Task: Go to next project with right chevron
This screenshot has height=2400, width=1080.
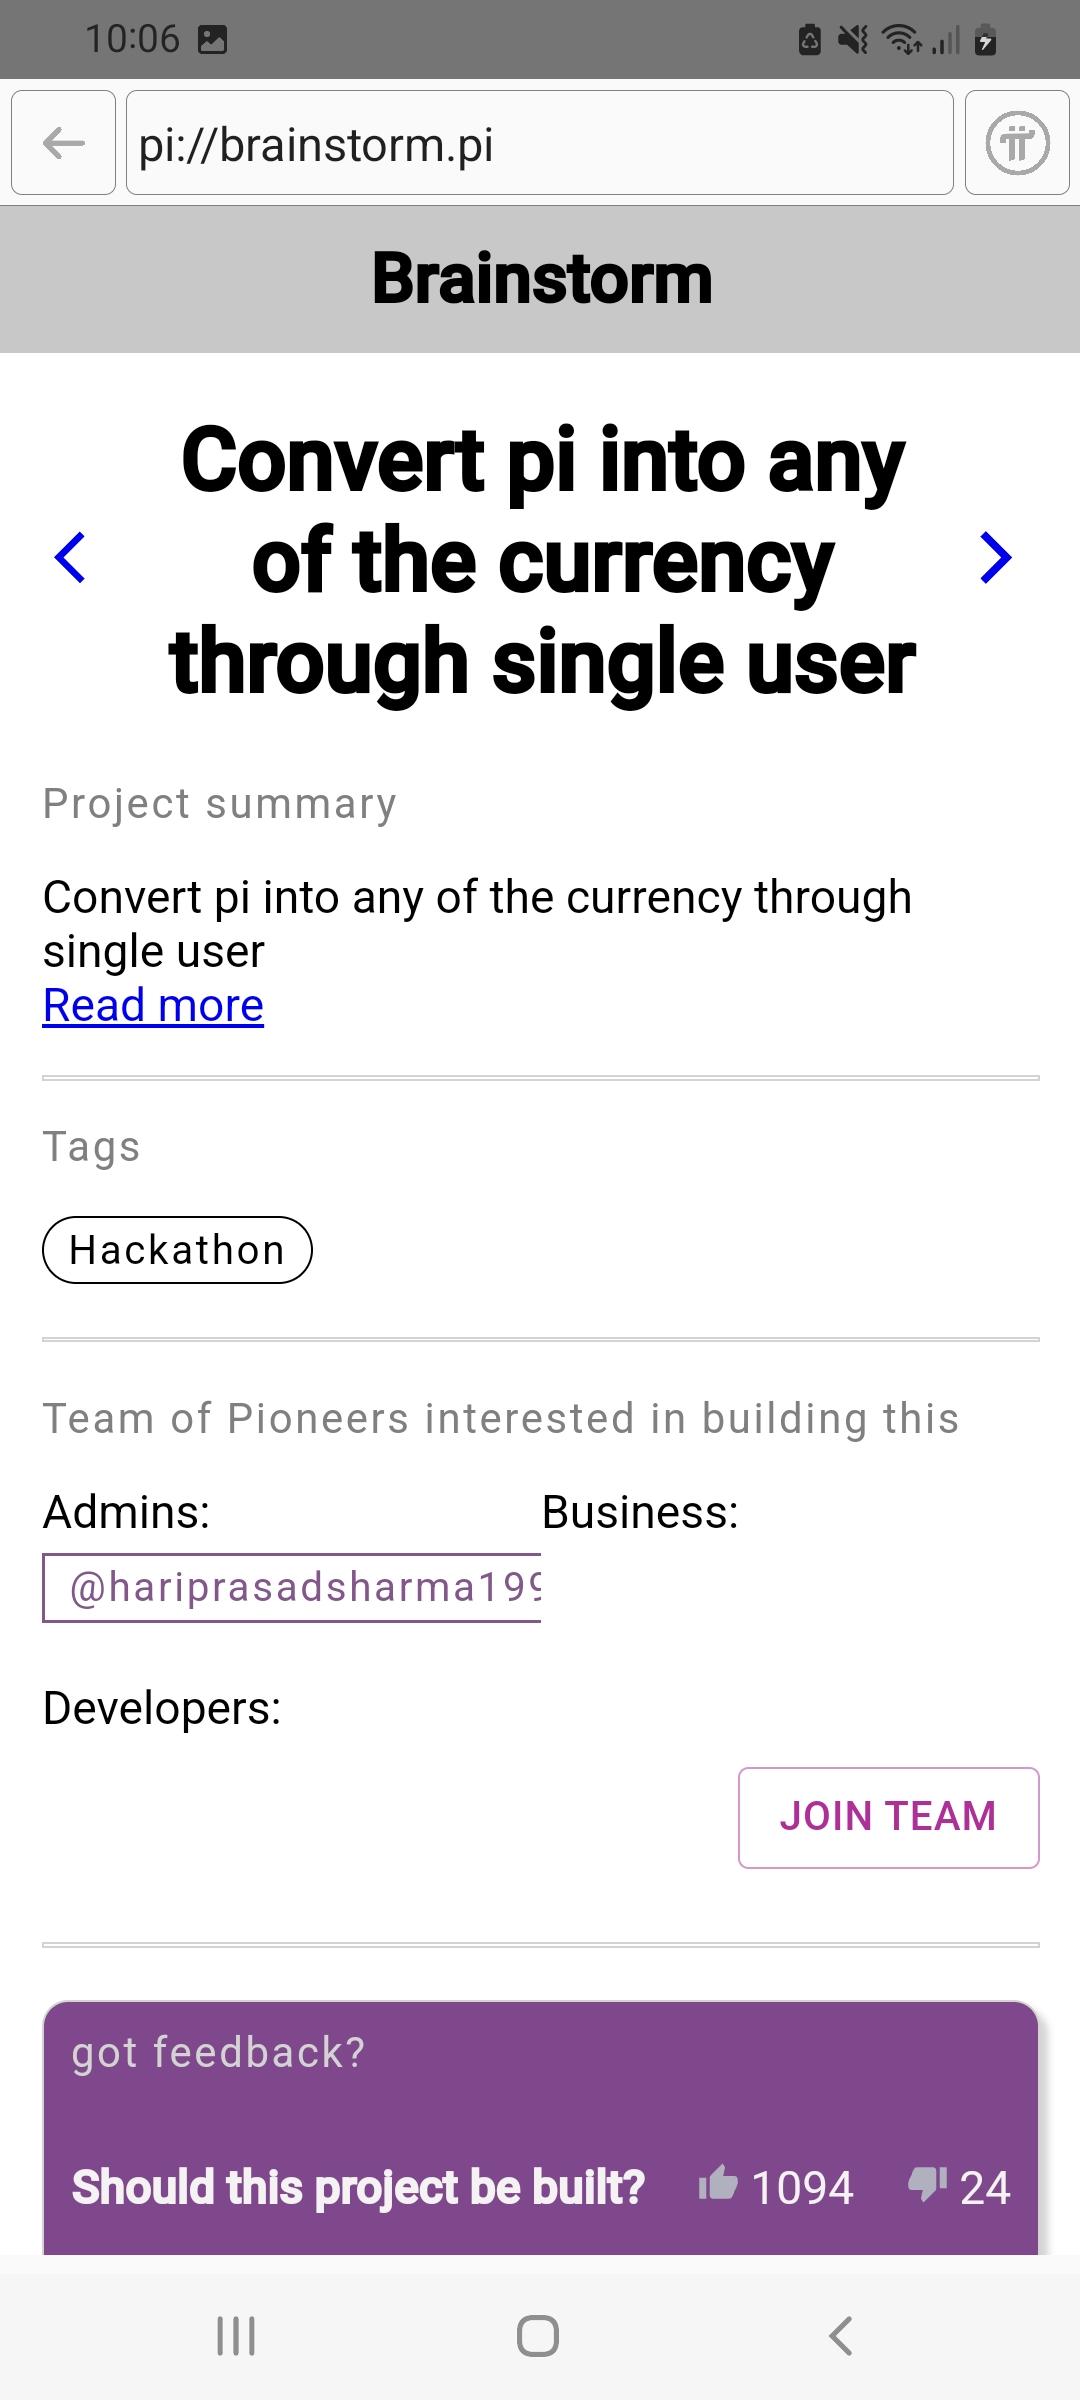Action: point(995,557)
